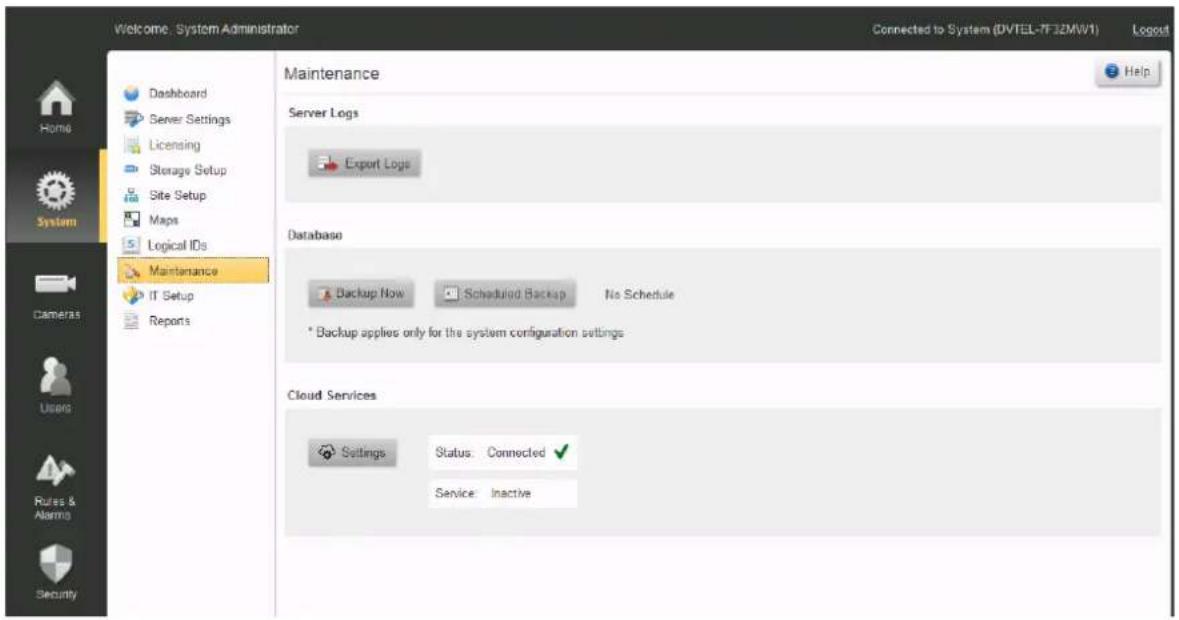Click Backup Now button

tap(362, 293)
